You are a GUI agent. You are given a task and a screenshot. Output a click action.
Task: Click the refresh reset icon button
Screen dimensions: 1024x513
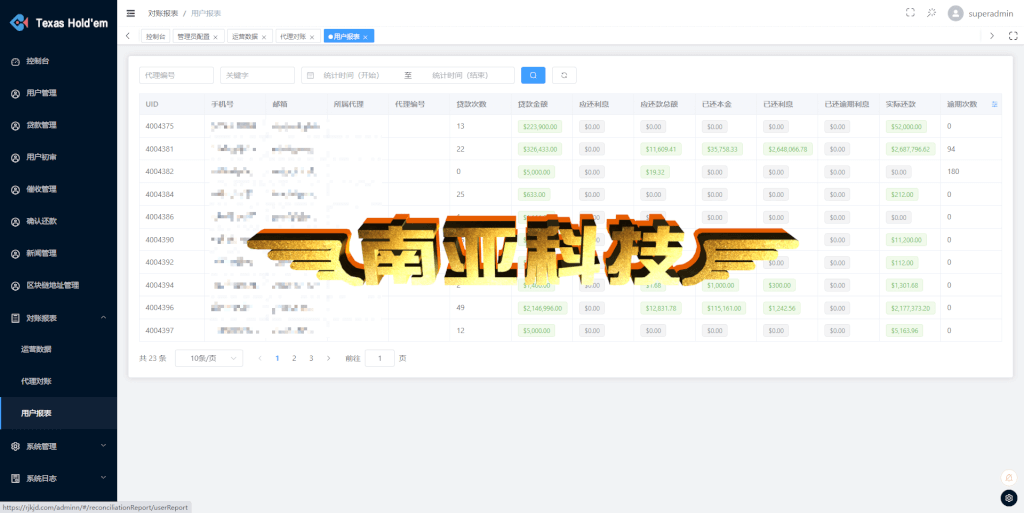coord(564,75)
